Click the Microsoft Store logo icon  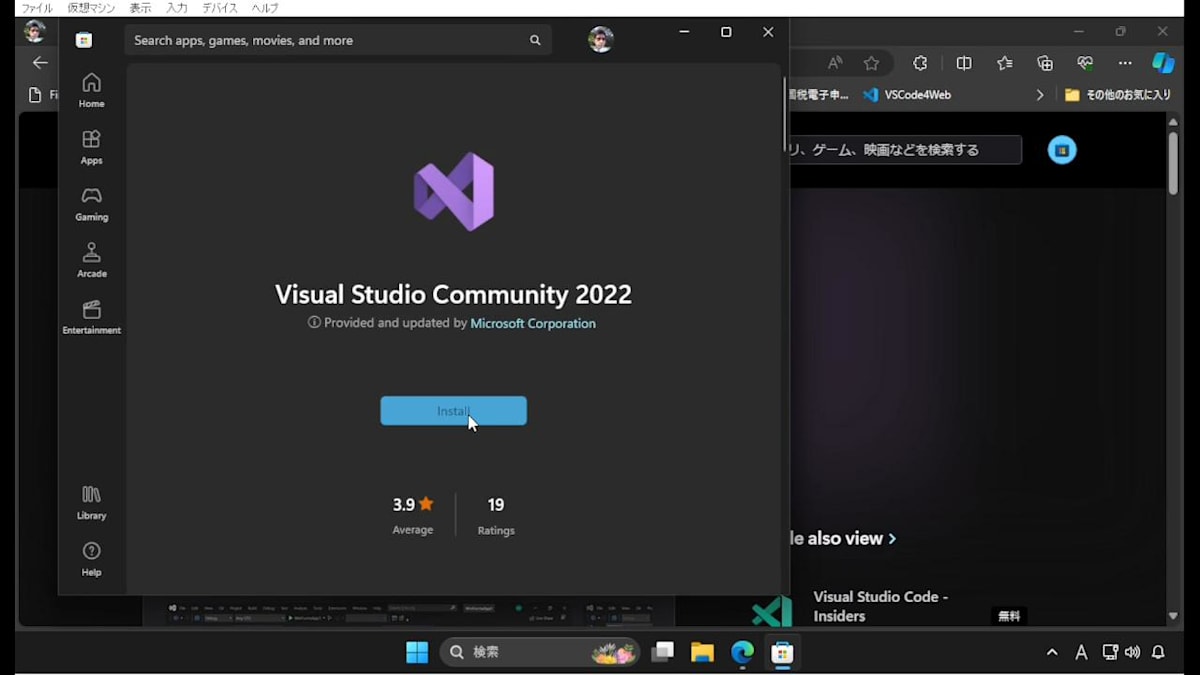[84, 40]
